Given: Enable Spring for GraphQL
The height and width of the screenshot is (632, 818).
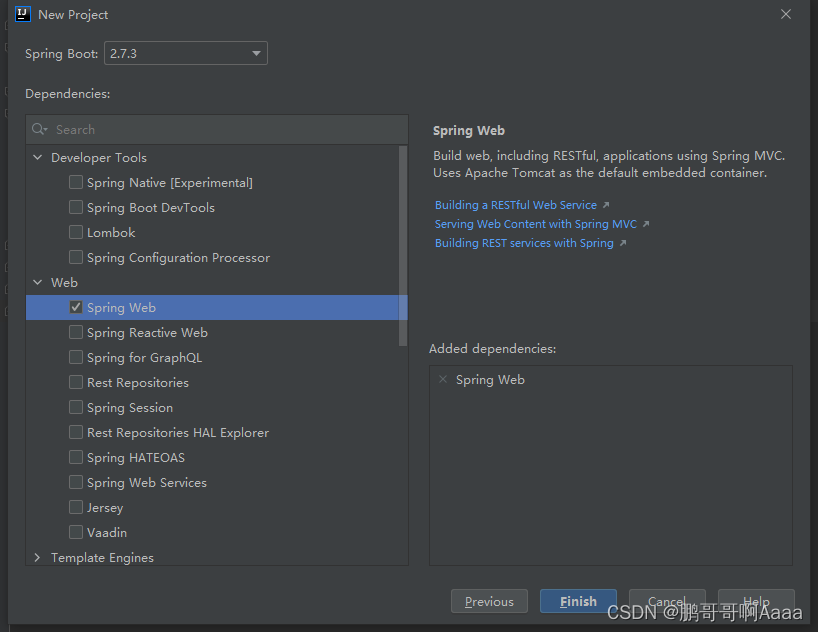Looking at the screenshot, I should 76,357.
